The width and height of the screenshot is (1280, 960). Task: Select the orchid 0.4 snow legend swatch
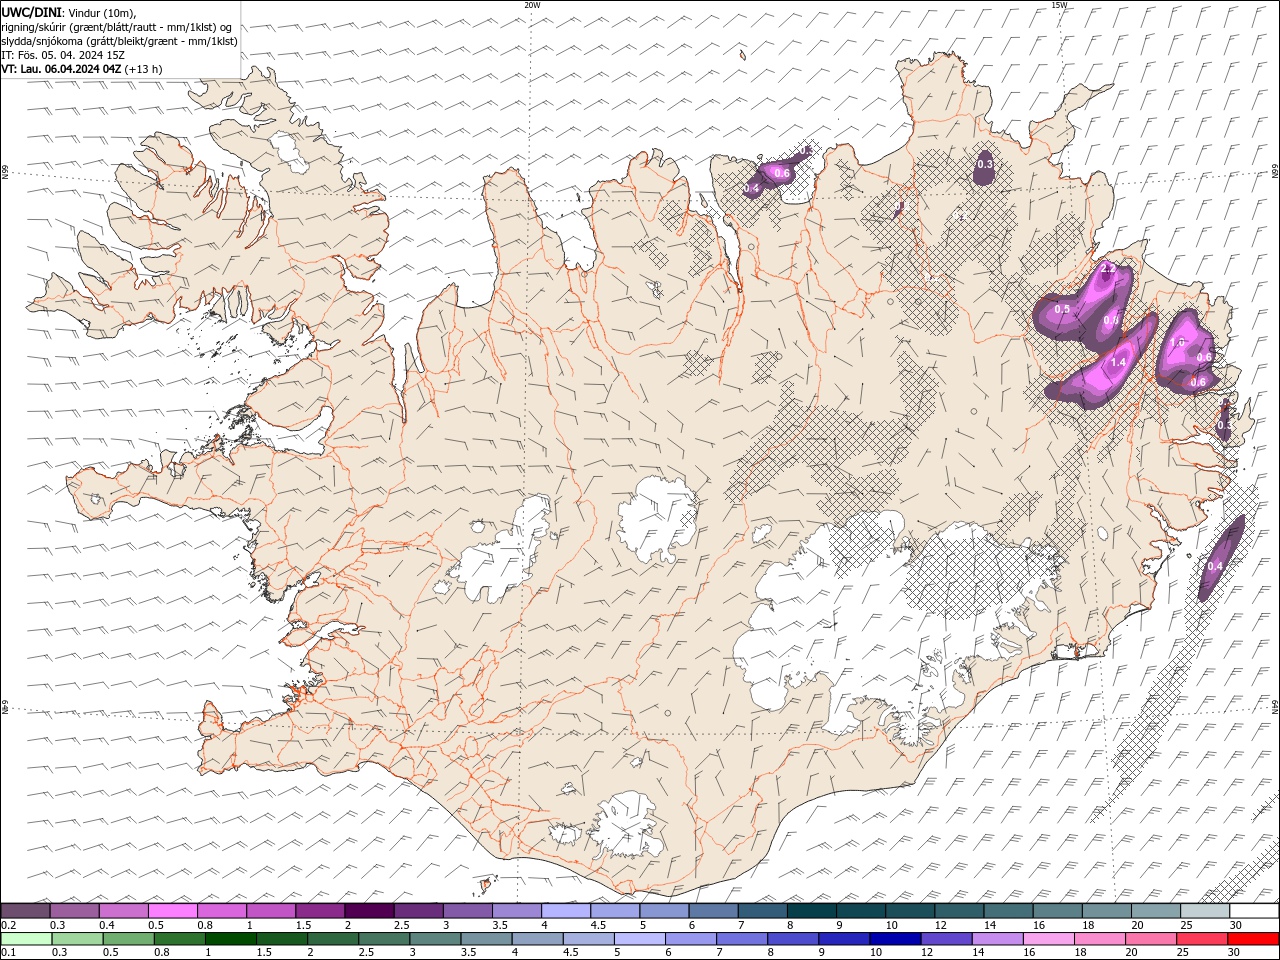coord(124,911)
